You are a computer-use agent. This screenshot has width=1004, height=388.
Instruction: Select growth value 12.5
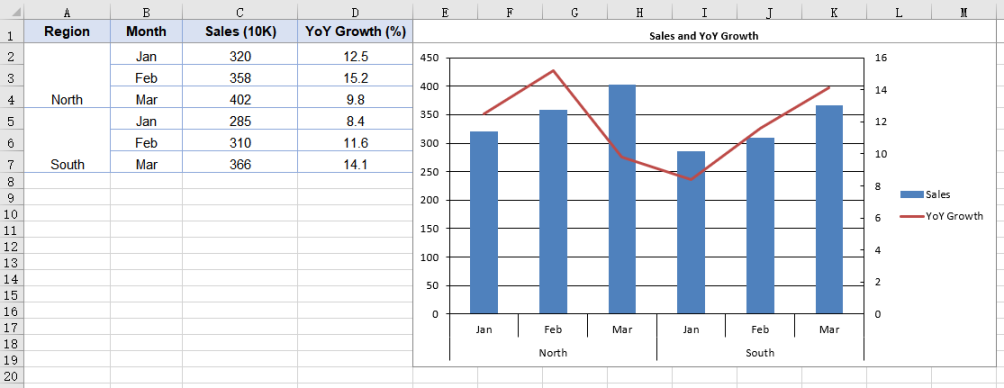(x=355, y=56)
